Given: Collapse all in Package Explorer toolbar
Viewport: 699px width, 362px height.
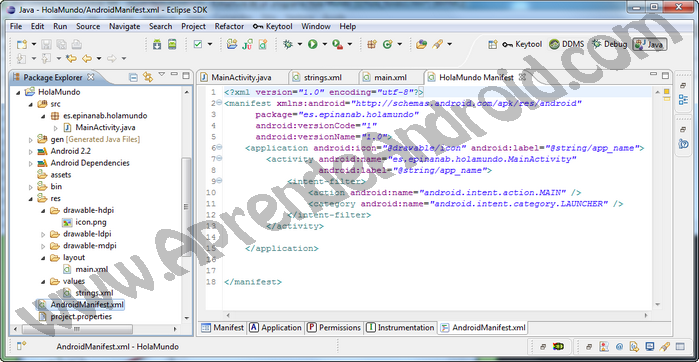Looking at the screenshot, I should (133, 78).
